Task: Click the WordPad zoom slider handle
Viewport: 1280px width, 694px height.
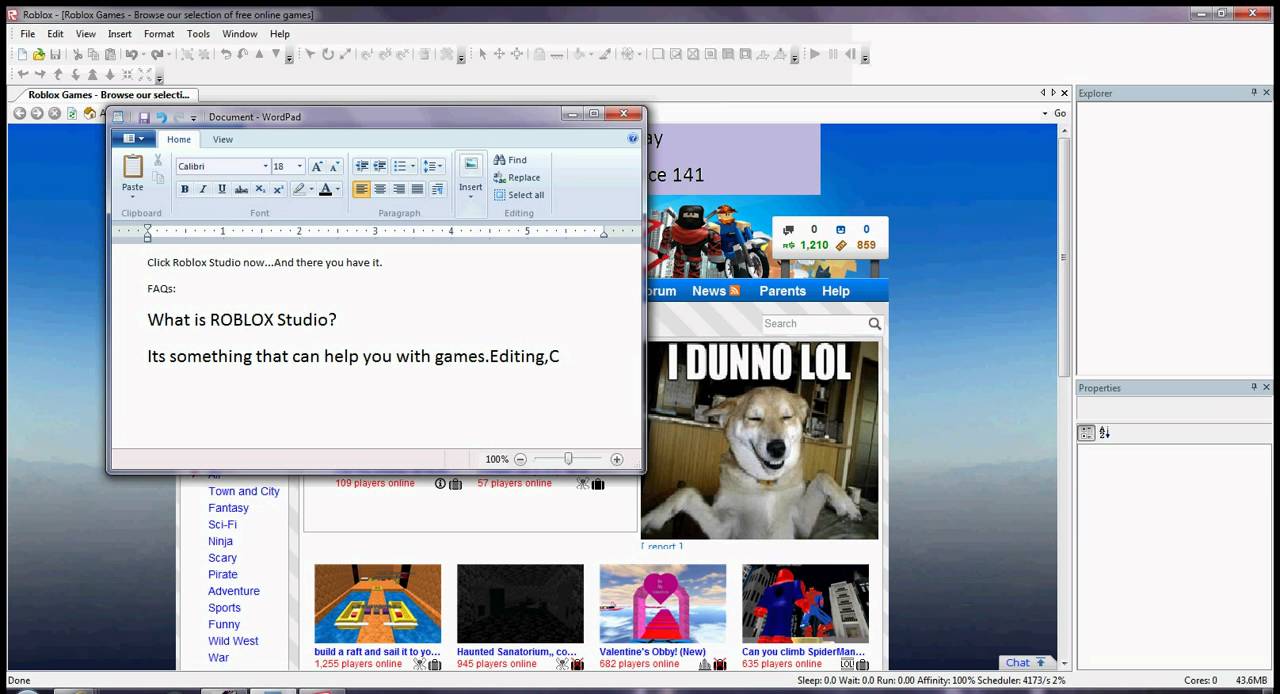Action: [x=568, y=459]
